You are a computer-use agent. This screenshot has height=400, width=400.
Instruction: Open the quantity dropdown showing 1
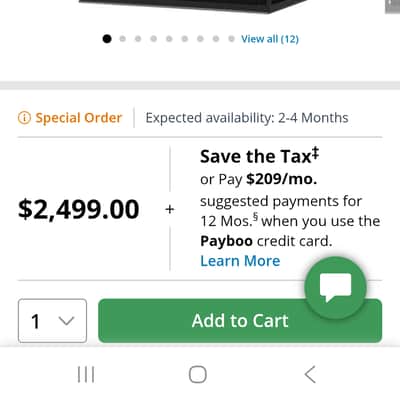[x=52, y=321]
